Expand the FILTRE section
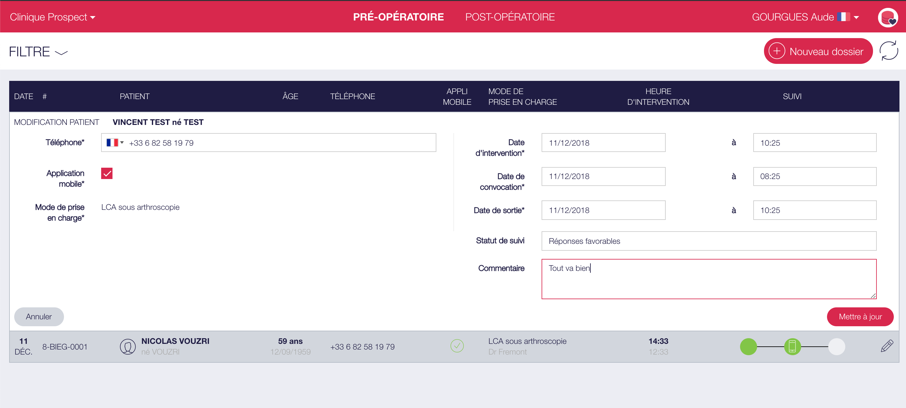The image size is (906, 408). pyautogui.click(x=38, y=52)
